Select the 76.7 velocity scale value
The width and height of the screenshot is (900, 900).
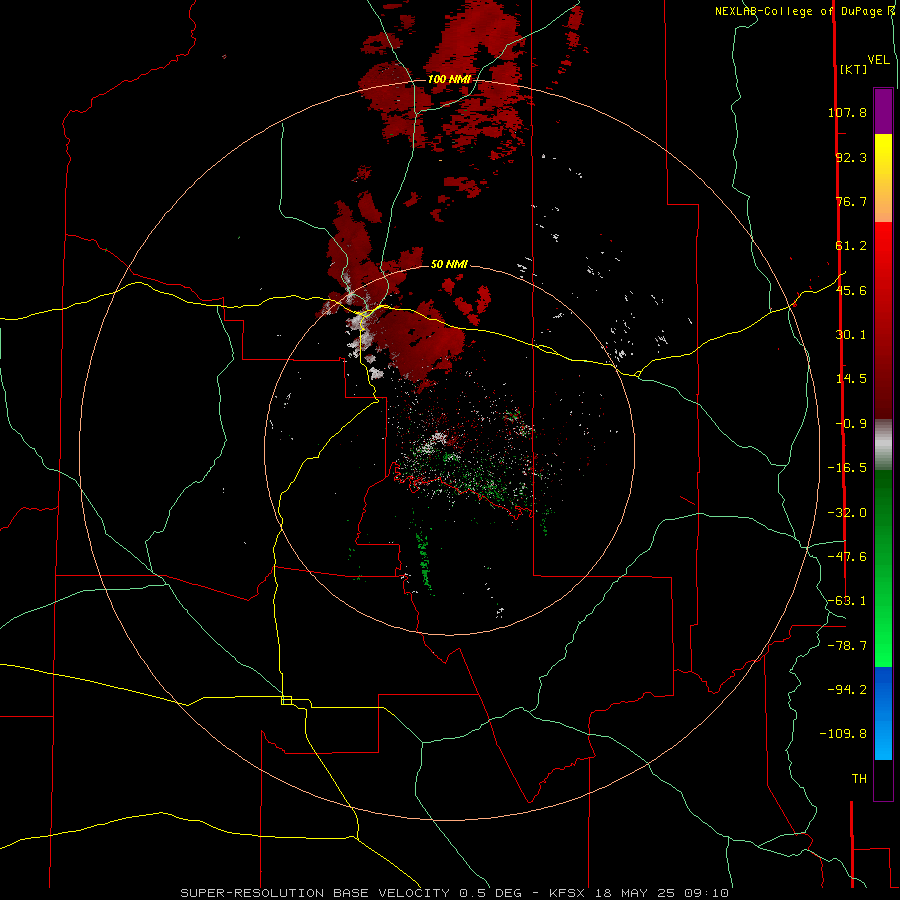pos(851,201)
